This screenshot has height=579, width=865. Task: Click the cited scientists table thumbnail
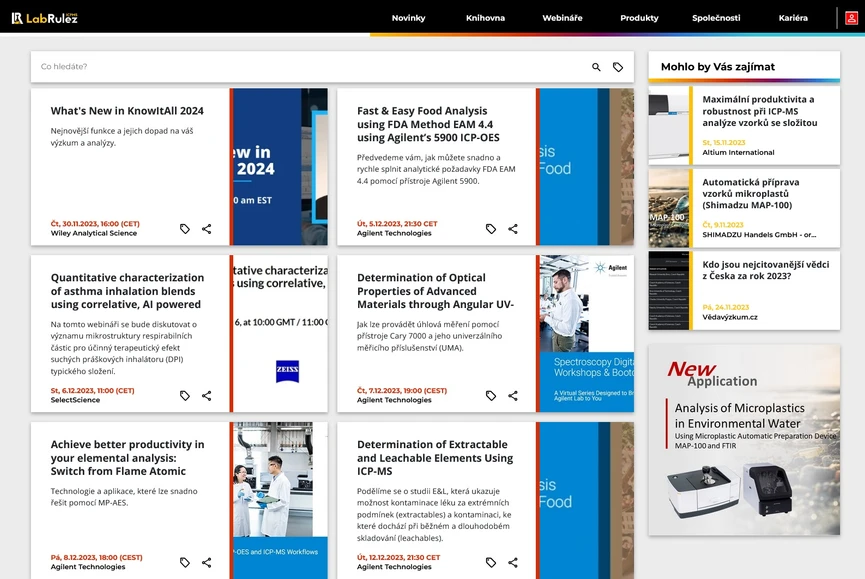point(669,291)
